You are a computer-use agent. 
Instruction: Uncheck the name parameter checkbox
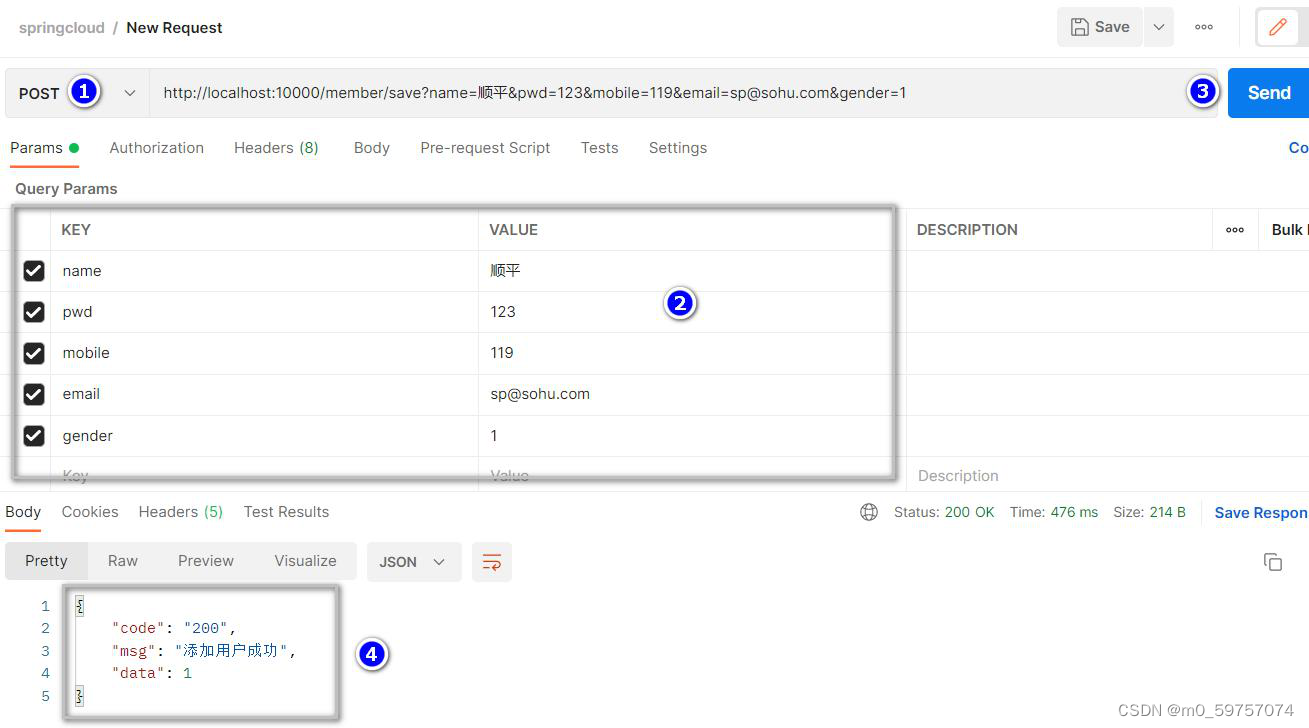pos(34,271)
